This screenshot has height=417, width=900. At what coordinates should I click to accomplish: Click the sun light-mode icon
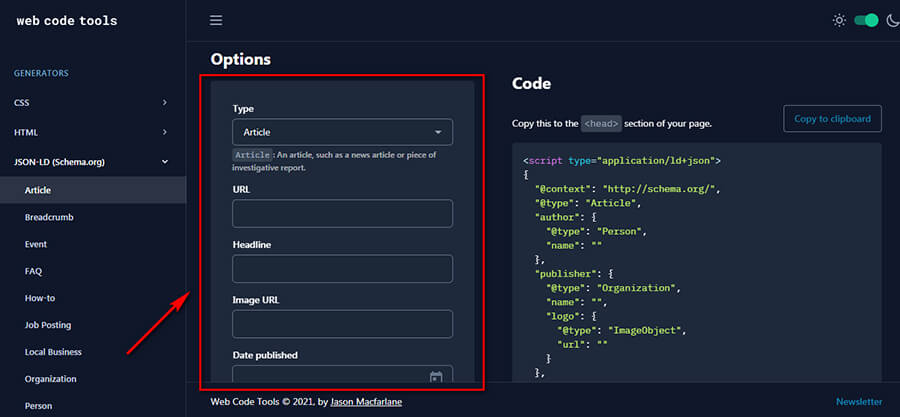coord(839,20)
